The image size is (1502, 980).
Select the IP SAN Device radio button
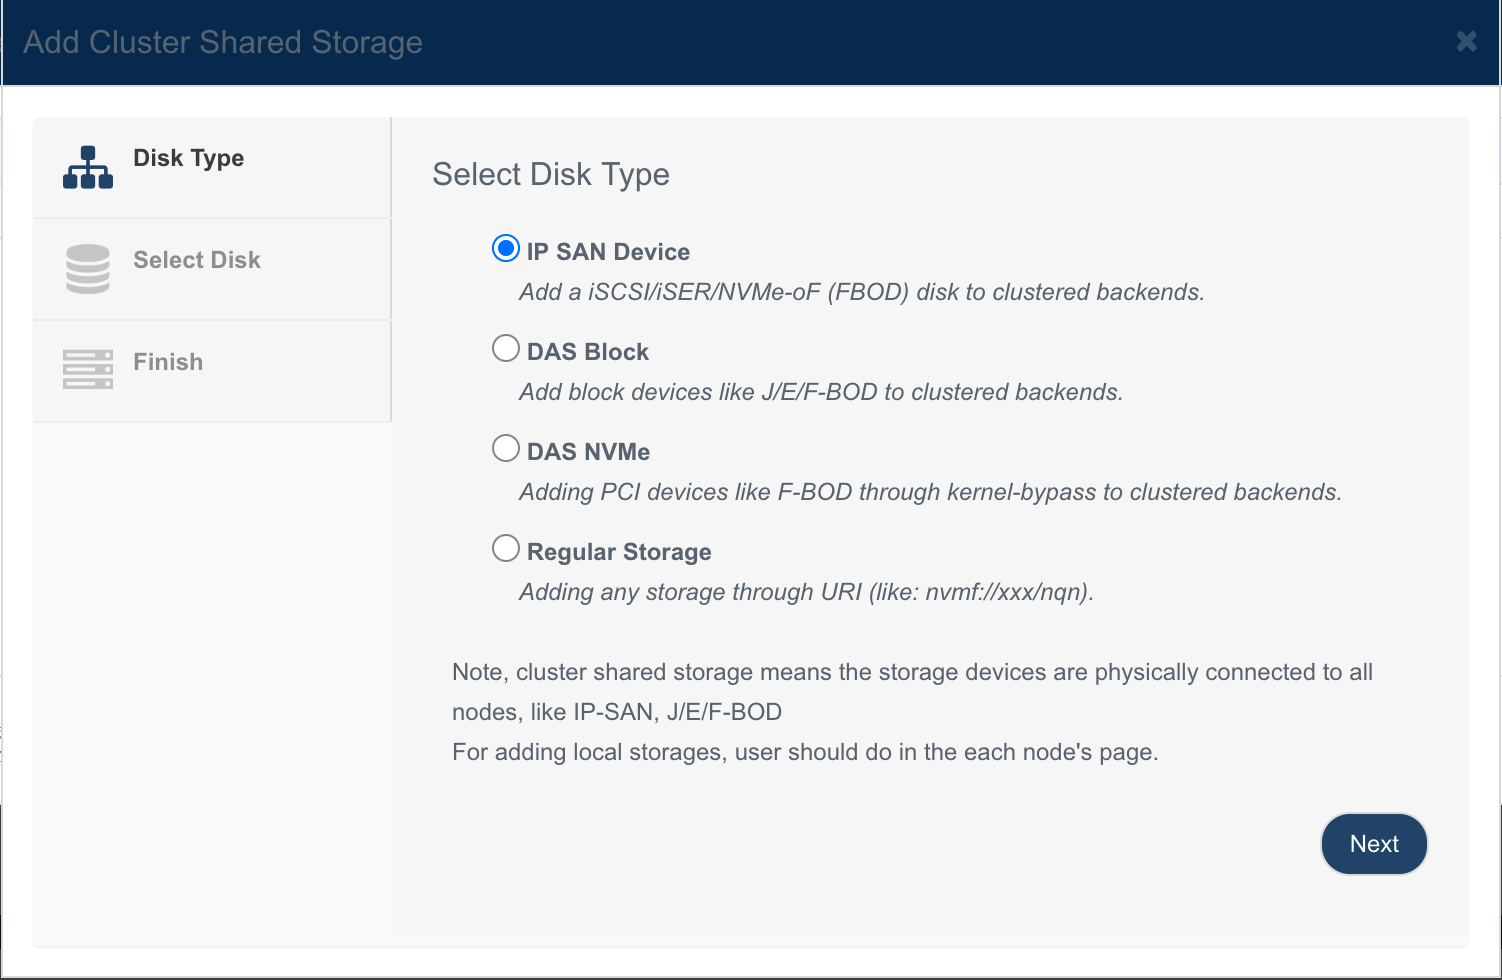click(506, 248)
